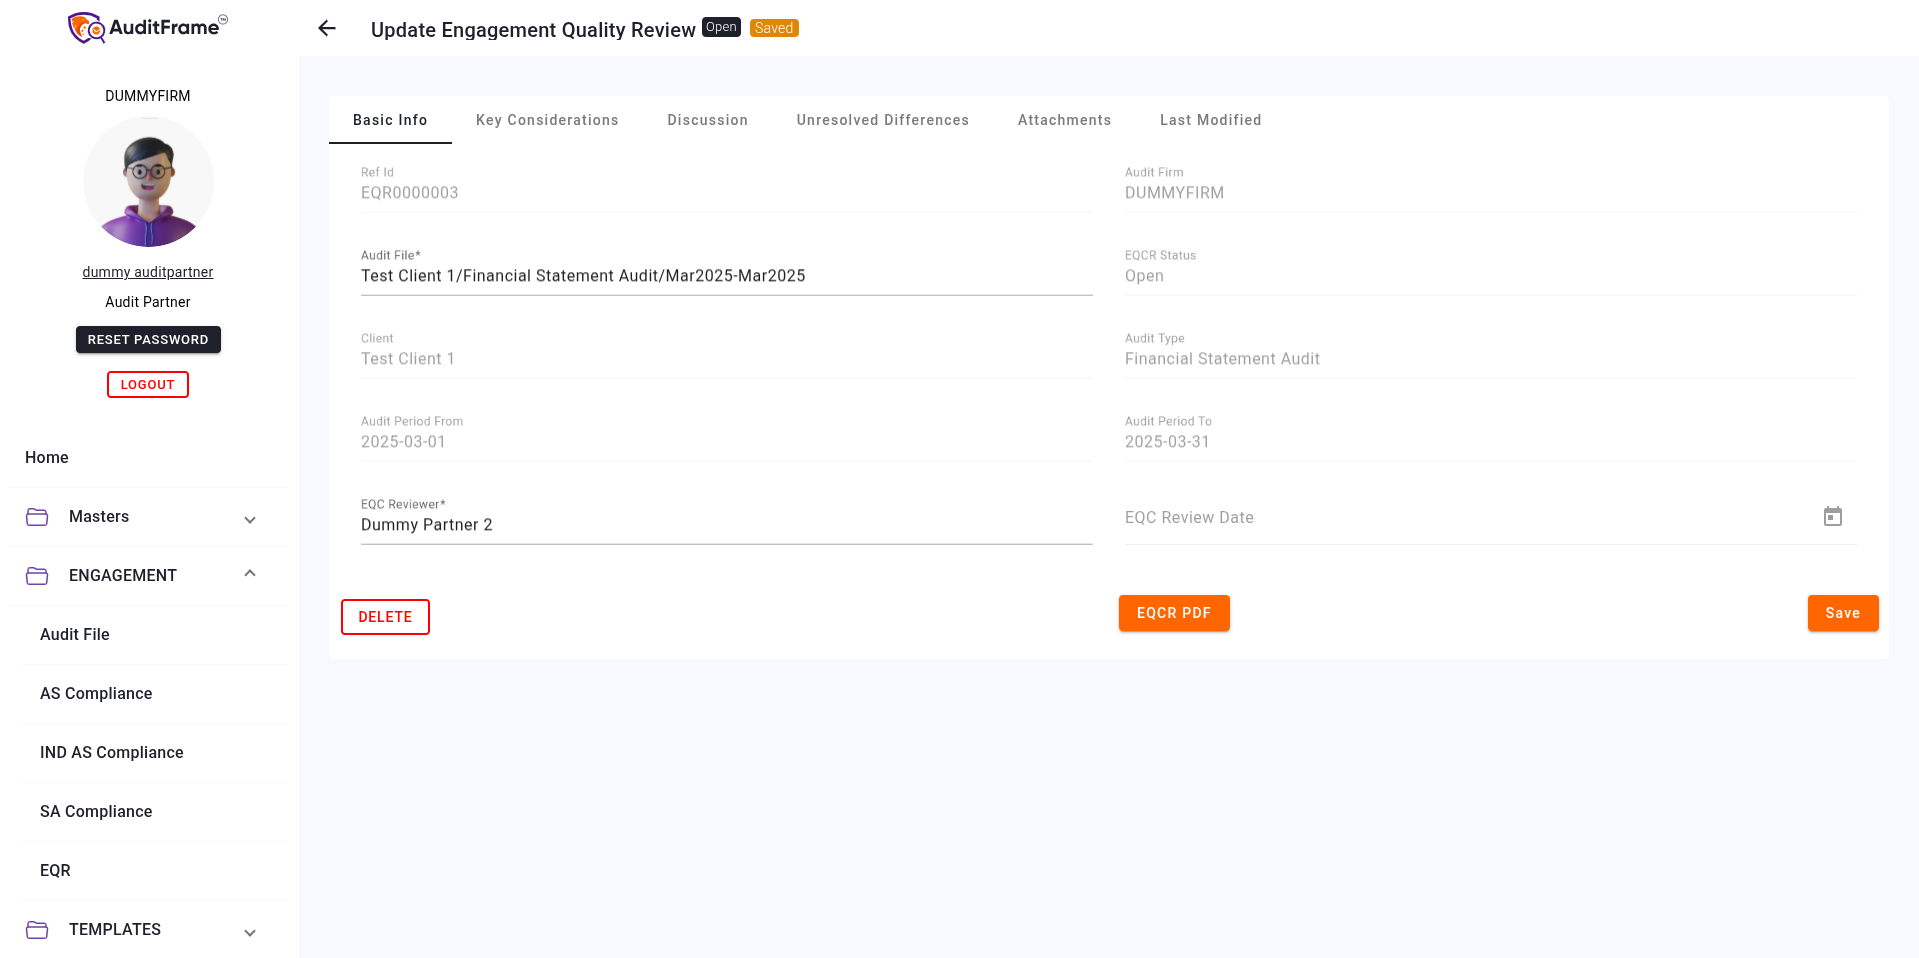
Task: Click the profile avatar image
Action: pos(148,183)
